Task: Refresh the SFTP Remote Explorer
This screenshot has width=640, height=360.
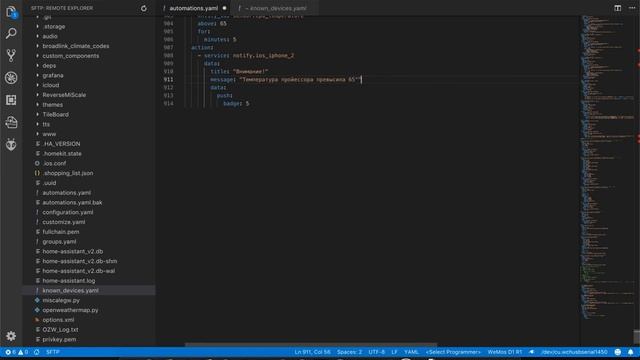Action: point(144,8)
